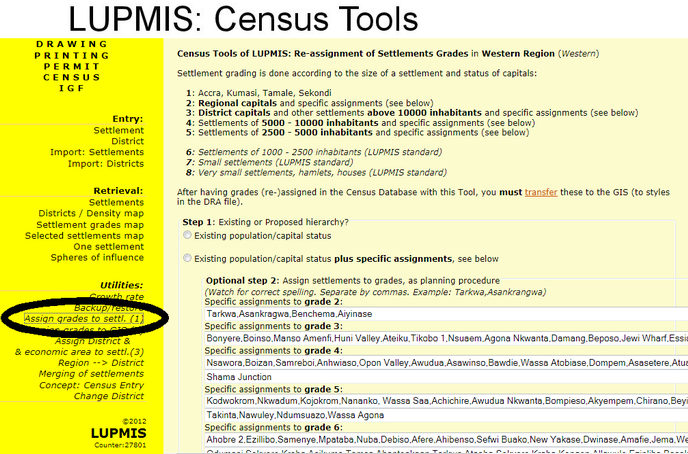Screen dimensions: 688x454
Task: Follow the orange transfer link
Action: (x=541, y=192)
